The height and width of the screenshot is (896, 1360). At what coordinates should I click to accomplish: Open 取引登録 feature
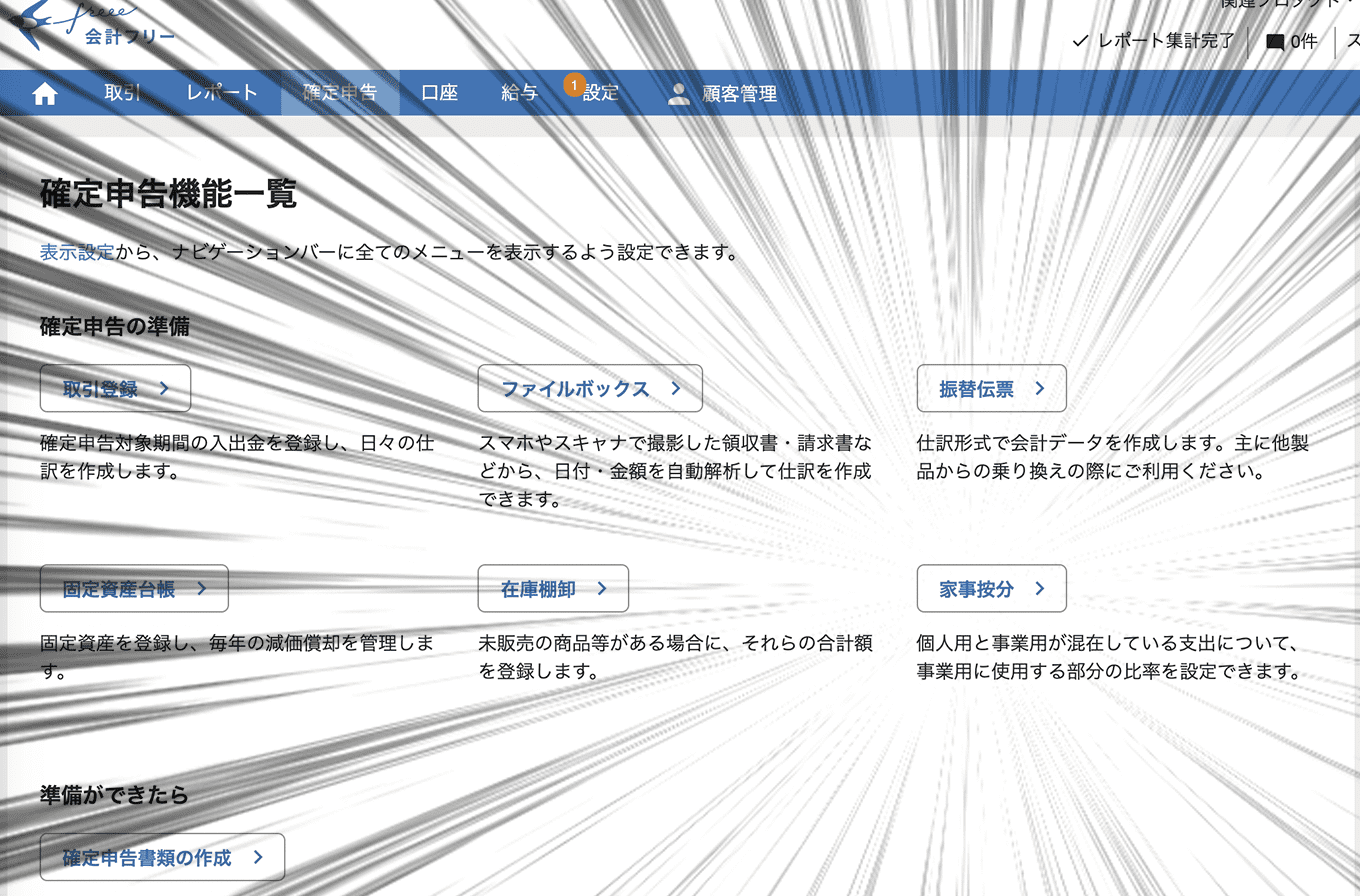(115, 389)
